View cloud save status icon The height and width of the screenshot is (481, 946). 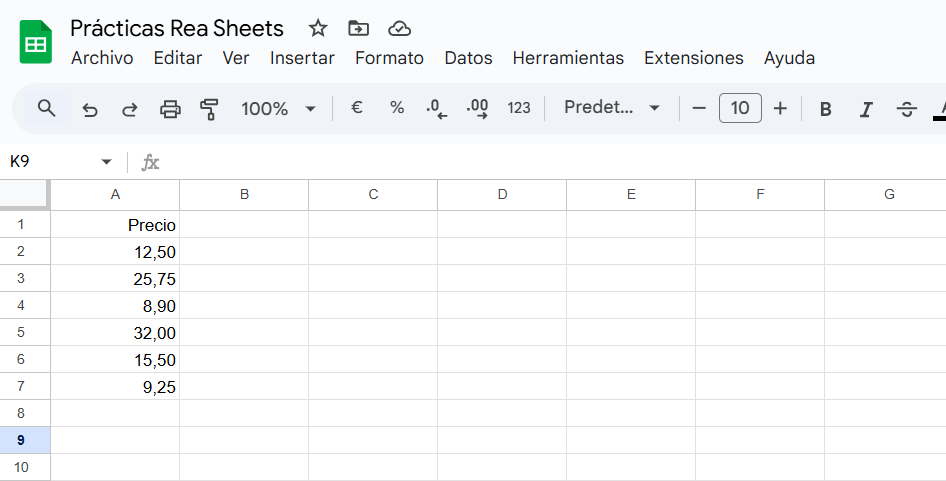coord(399,28)
